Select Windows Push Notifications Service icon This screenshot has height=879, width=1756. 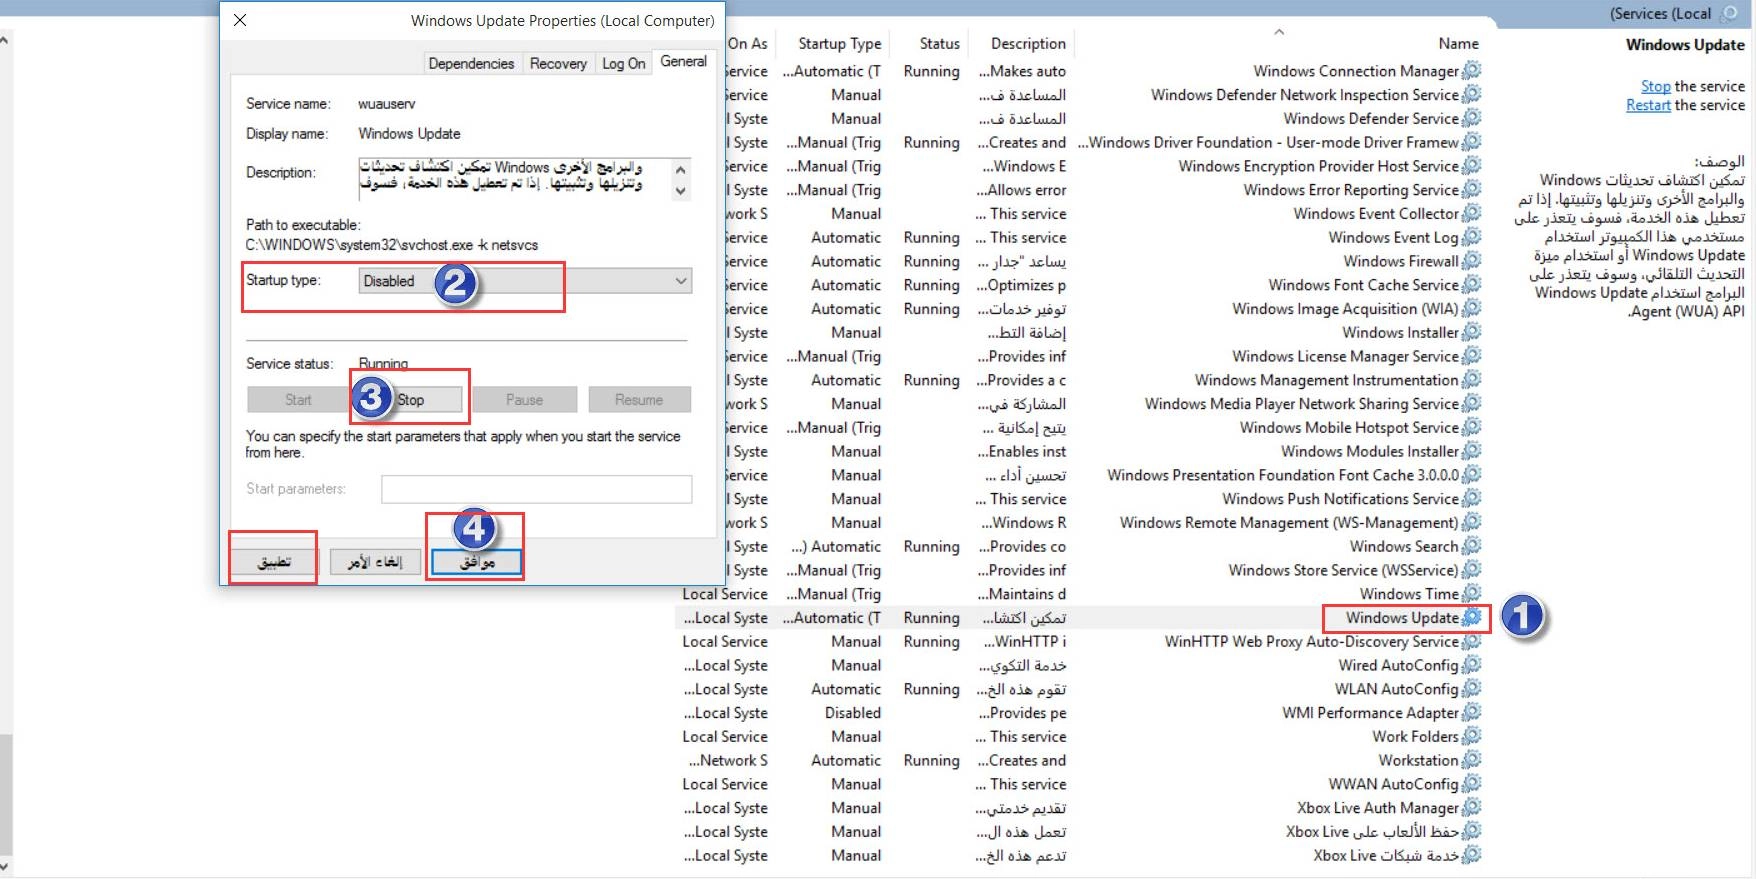[1471, 499]
